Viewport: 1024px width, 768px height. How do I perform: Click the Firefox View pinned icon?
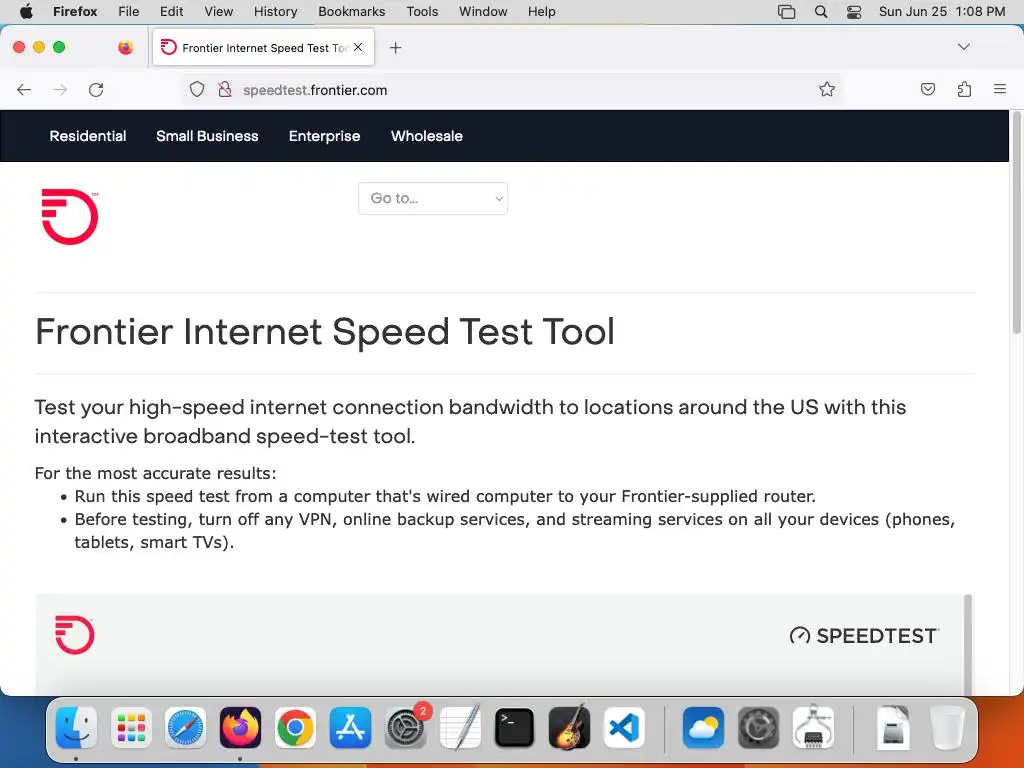[125, 47]
